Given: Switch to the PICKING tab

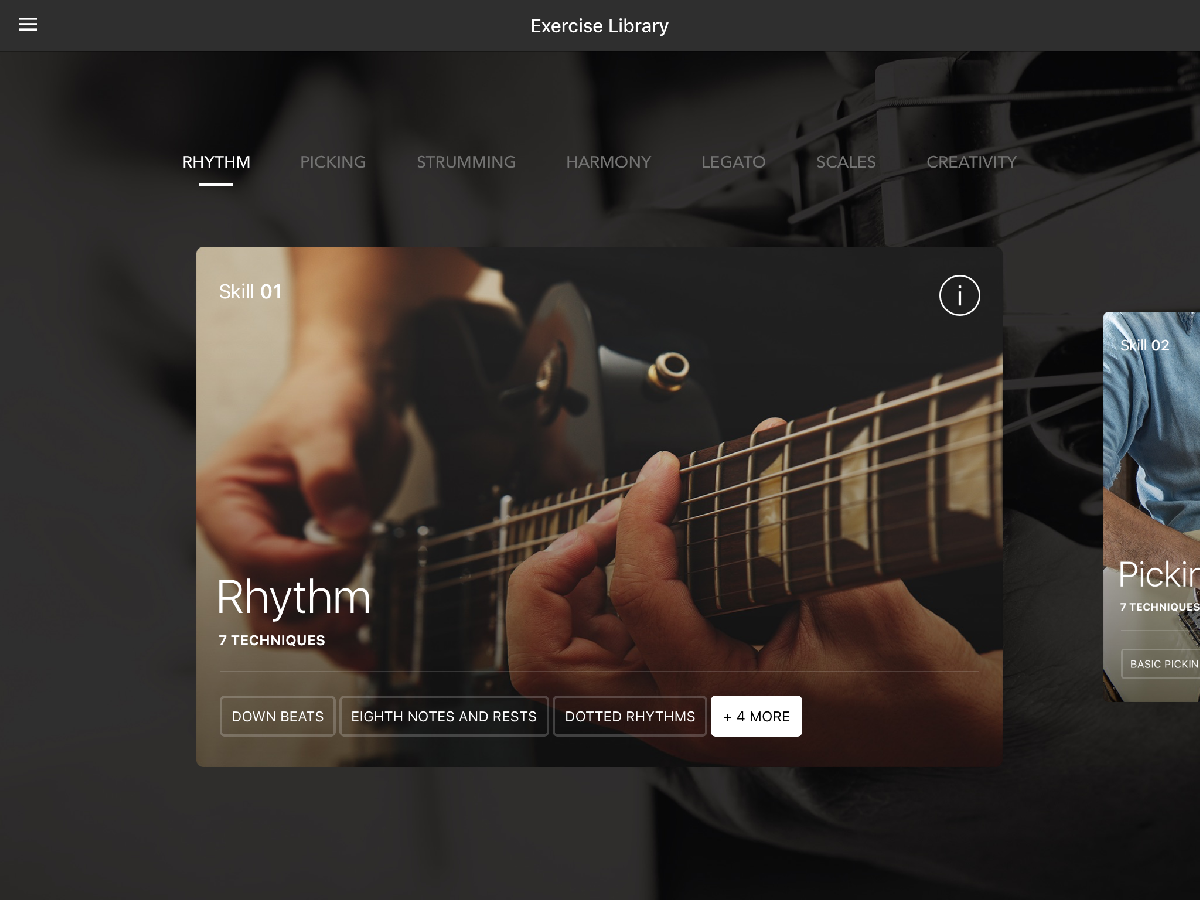Looking at the screenshot, I should tap(333, 162).
